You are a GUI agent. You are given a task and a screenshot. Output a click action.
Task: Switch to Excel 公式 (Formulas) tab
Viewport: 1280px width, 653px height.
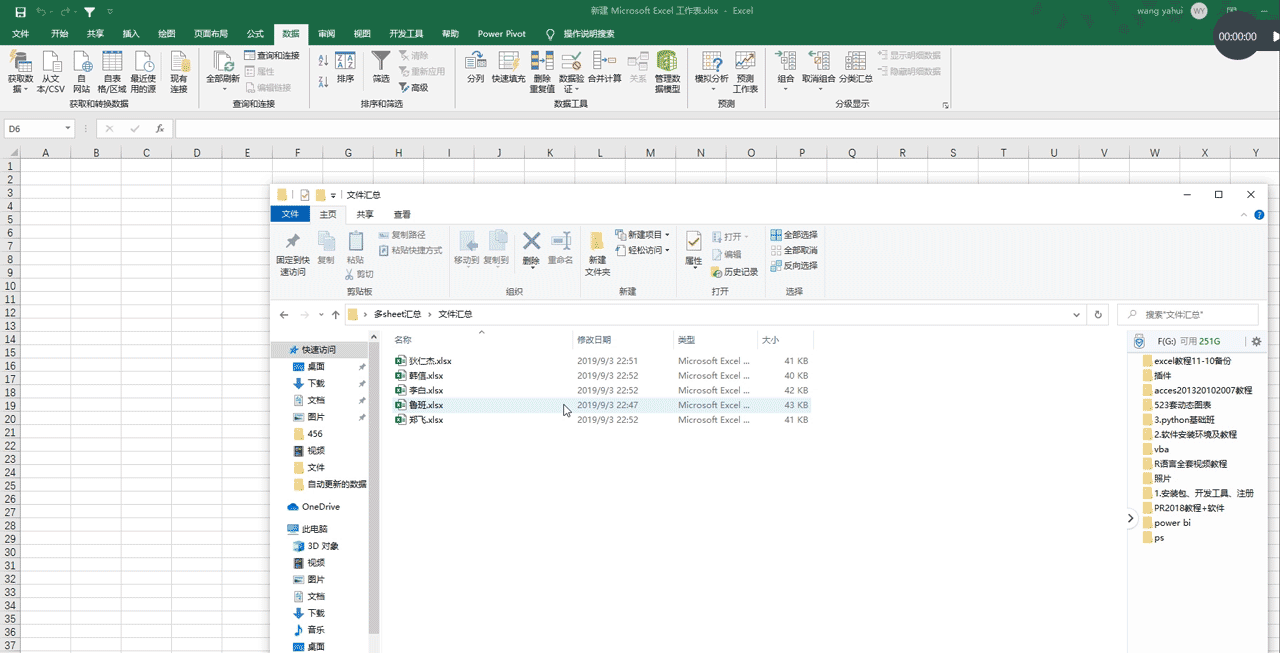[x=255, y=33]
